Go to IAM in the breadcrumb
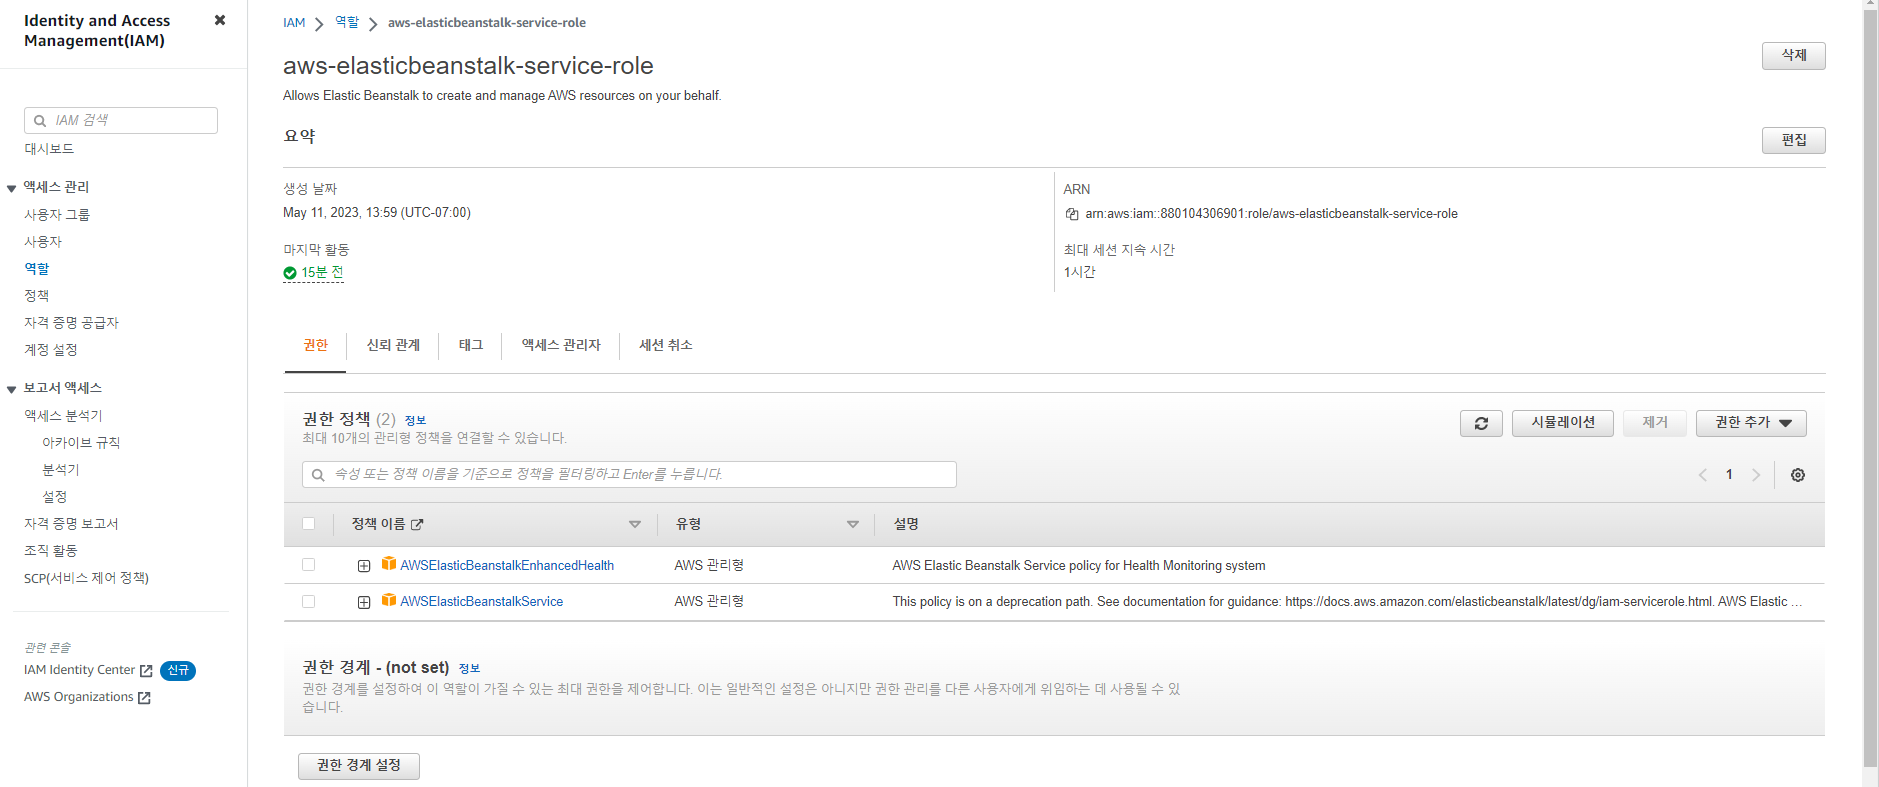The width and height of the screenshot is (1879, 787). [x=294, y=23]
